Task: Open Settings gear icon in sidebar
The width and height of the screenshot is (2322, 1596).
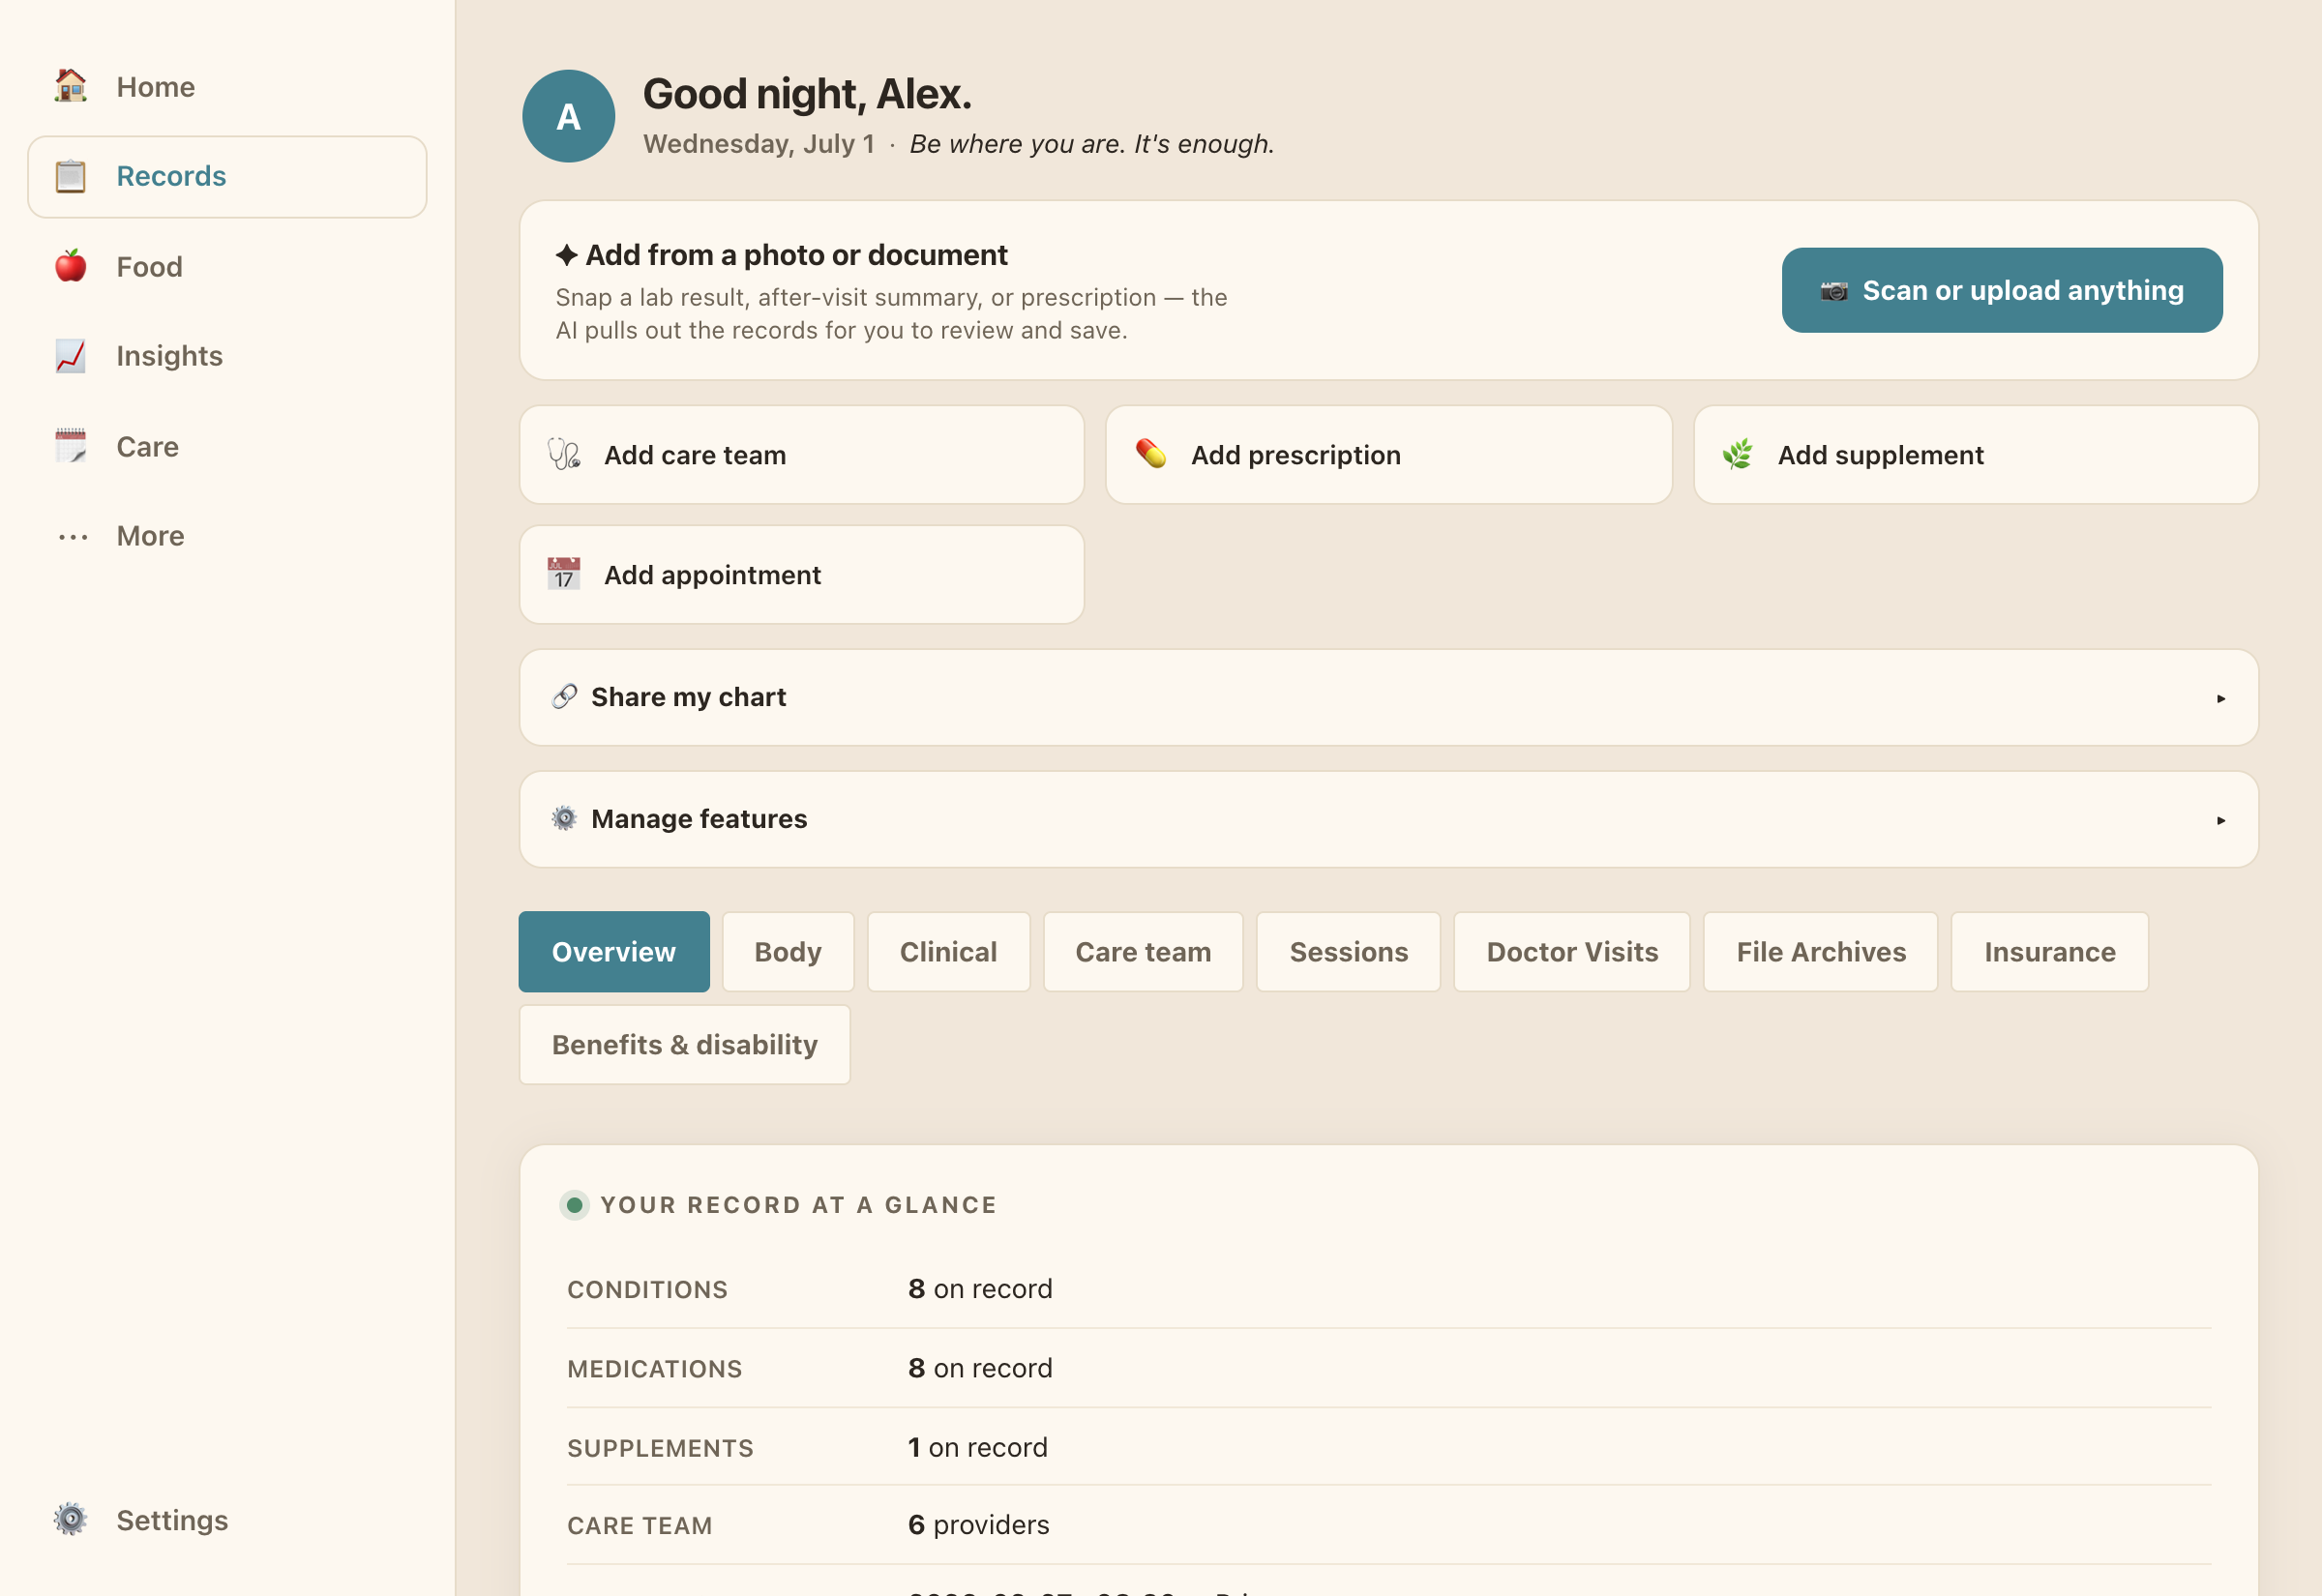Action: (x=70, y=1520)
